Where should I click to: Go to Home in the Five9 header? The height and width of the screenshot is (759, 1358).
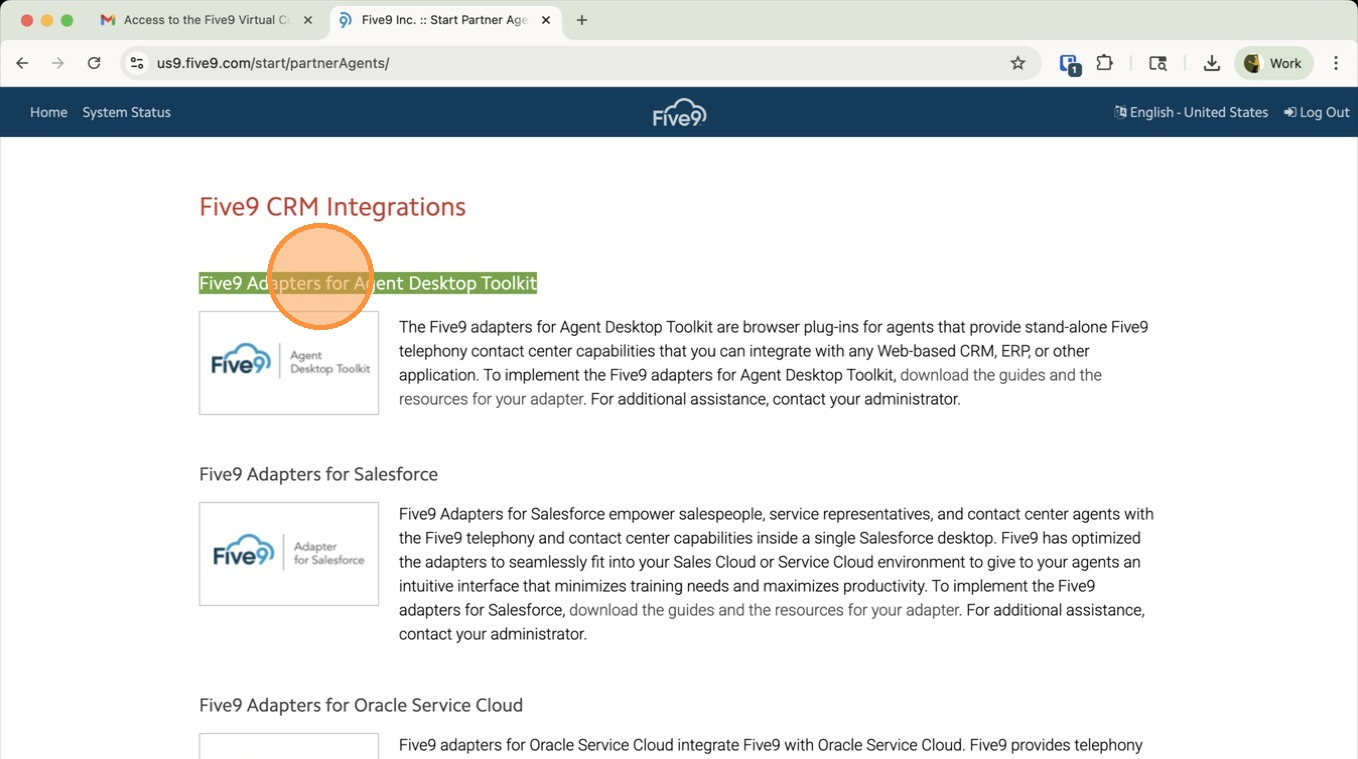49,112
